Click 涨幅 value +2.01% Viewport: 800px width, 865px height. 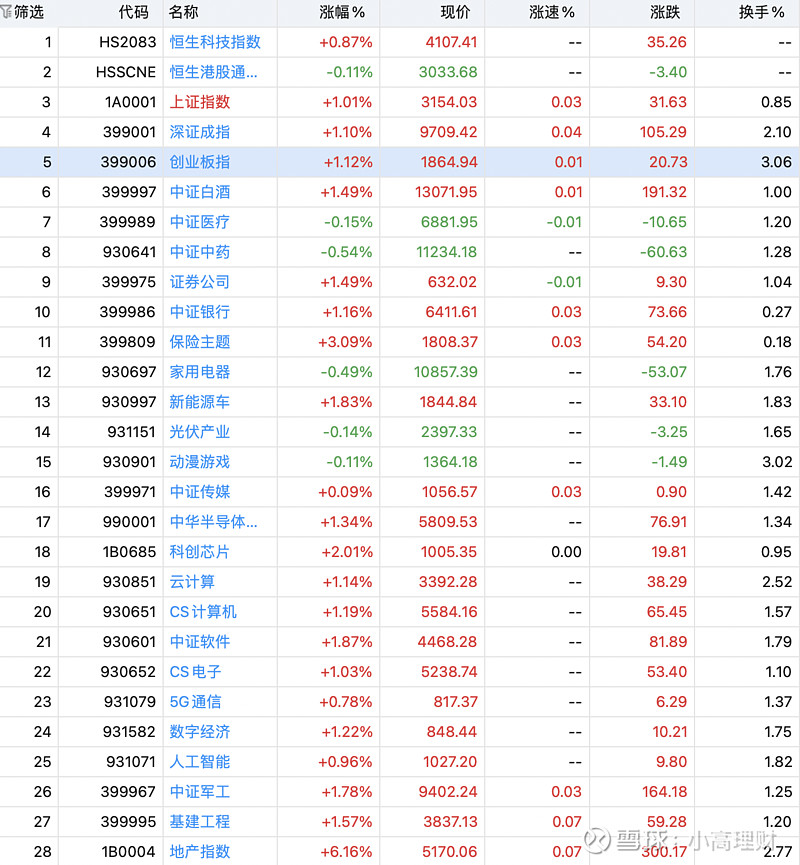[x=346, y=552]
